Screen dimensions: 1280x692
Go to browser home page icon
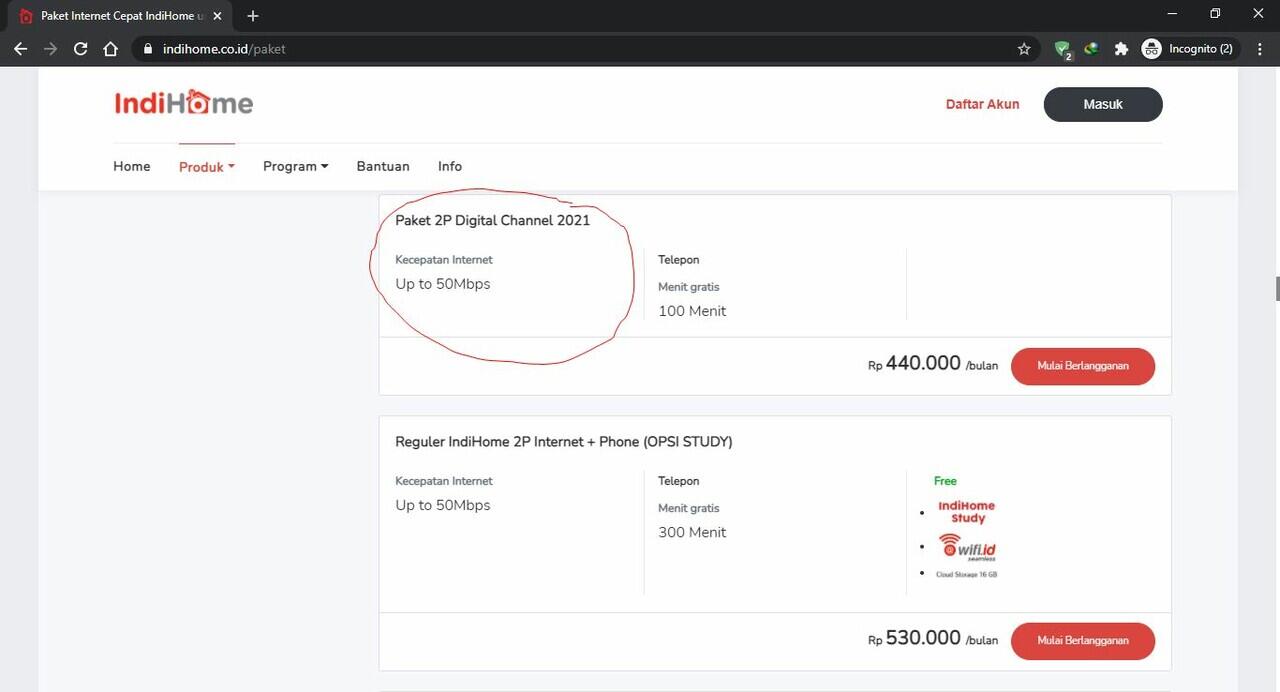111,48
